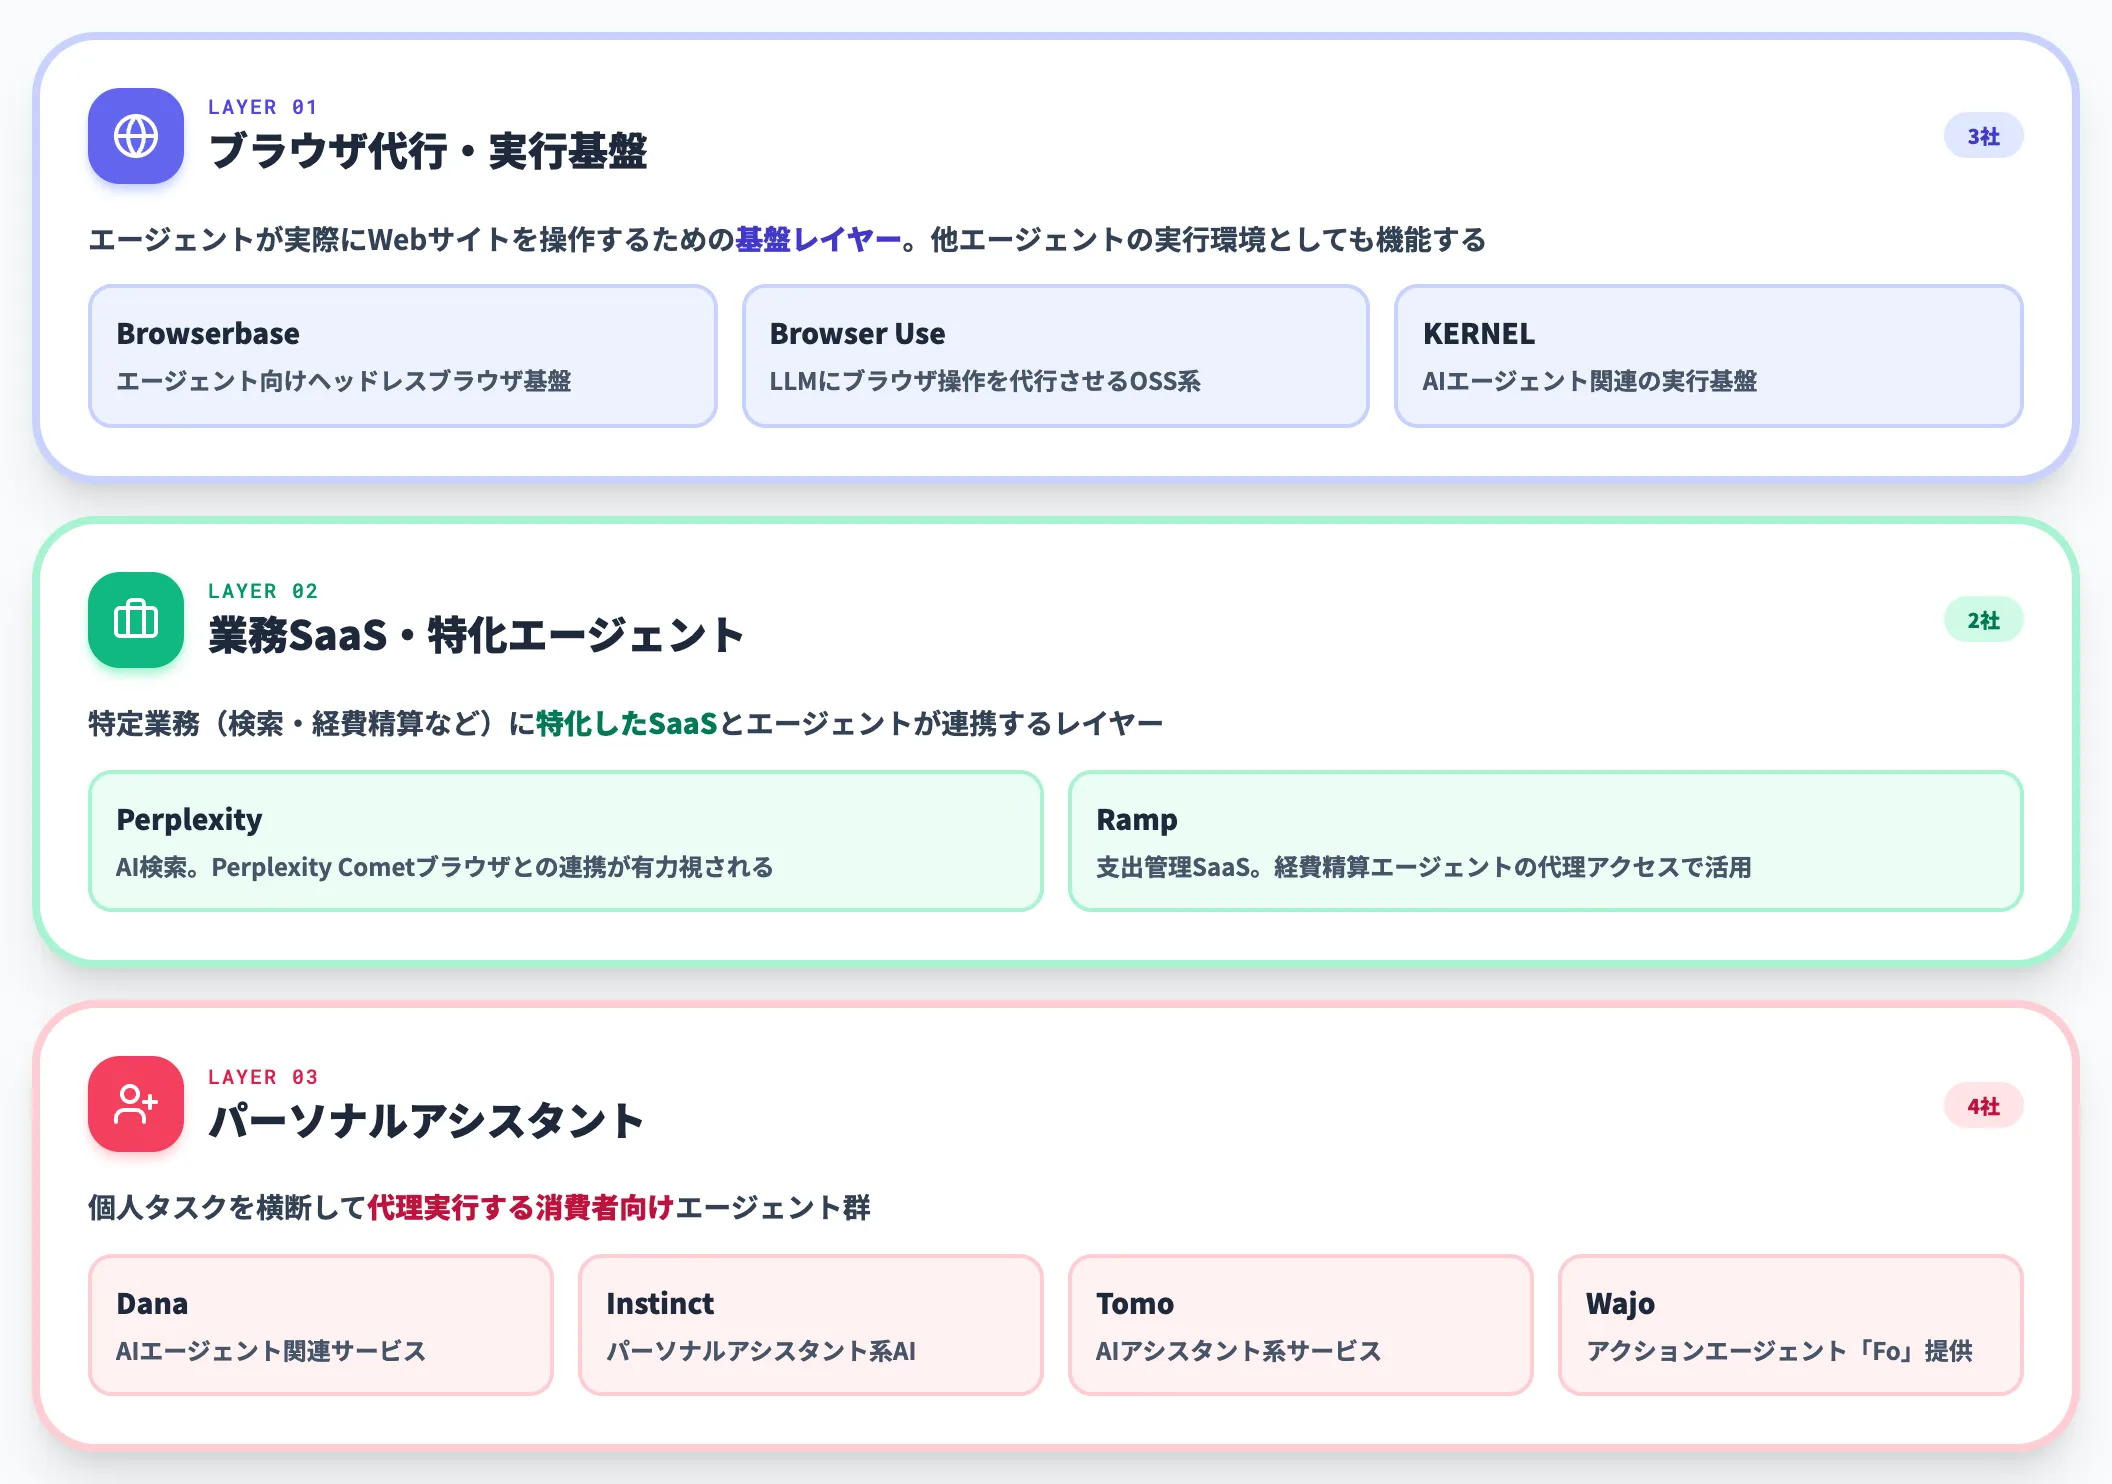The width and height of the screenshot is (2112, 1484).
Task: Select the Instinct card
Action: pyautogui.click(x=811, y=1325)
